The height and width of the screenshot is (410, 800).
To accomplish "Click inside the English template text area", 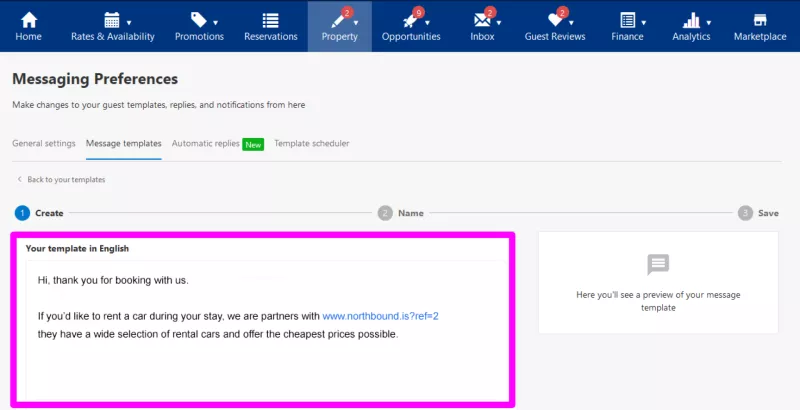I will click(x=265, y=330).
